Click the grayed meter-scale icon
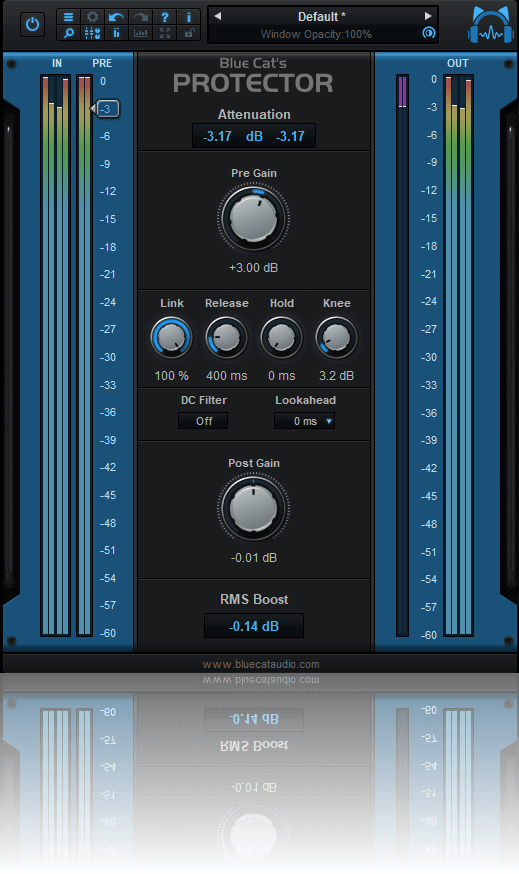The height and width of the screenshot is (874, 519). pyautogui.click(x=140, y=33)
